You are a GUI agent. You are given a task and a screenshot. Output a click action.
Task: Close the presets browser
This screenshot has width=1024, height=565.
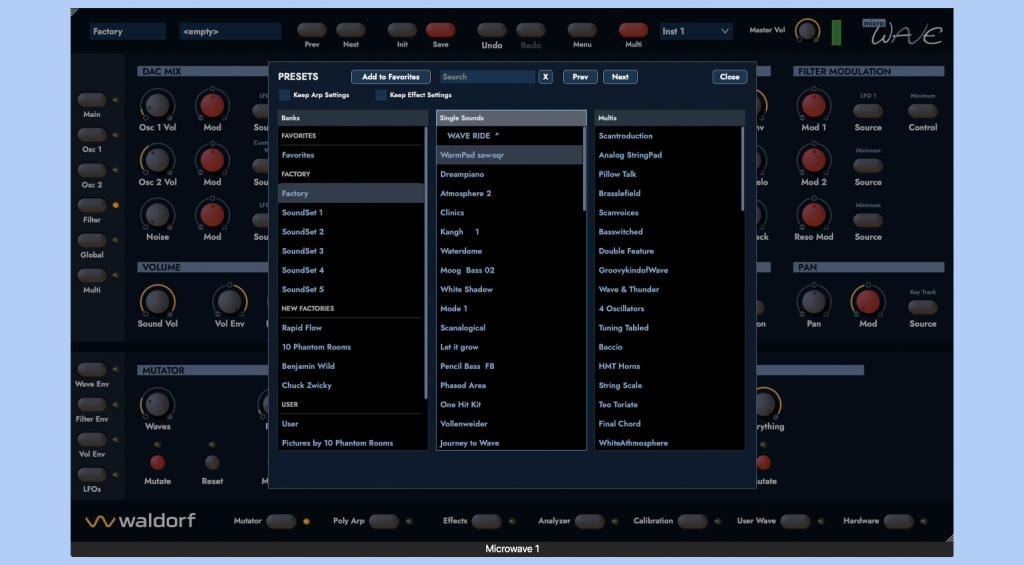pyautogui.click(x=729, y=77)
